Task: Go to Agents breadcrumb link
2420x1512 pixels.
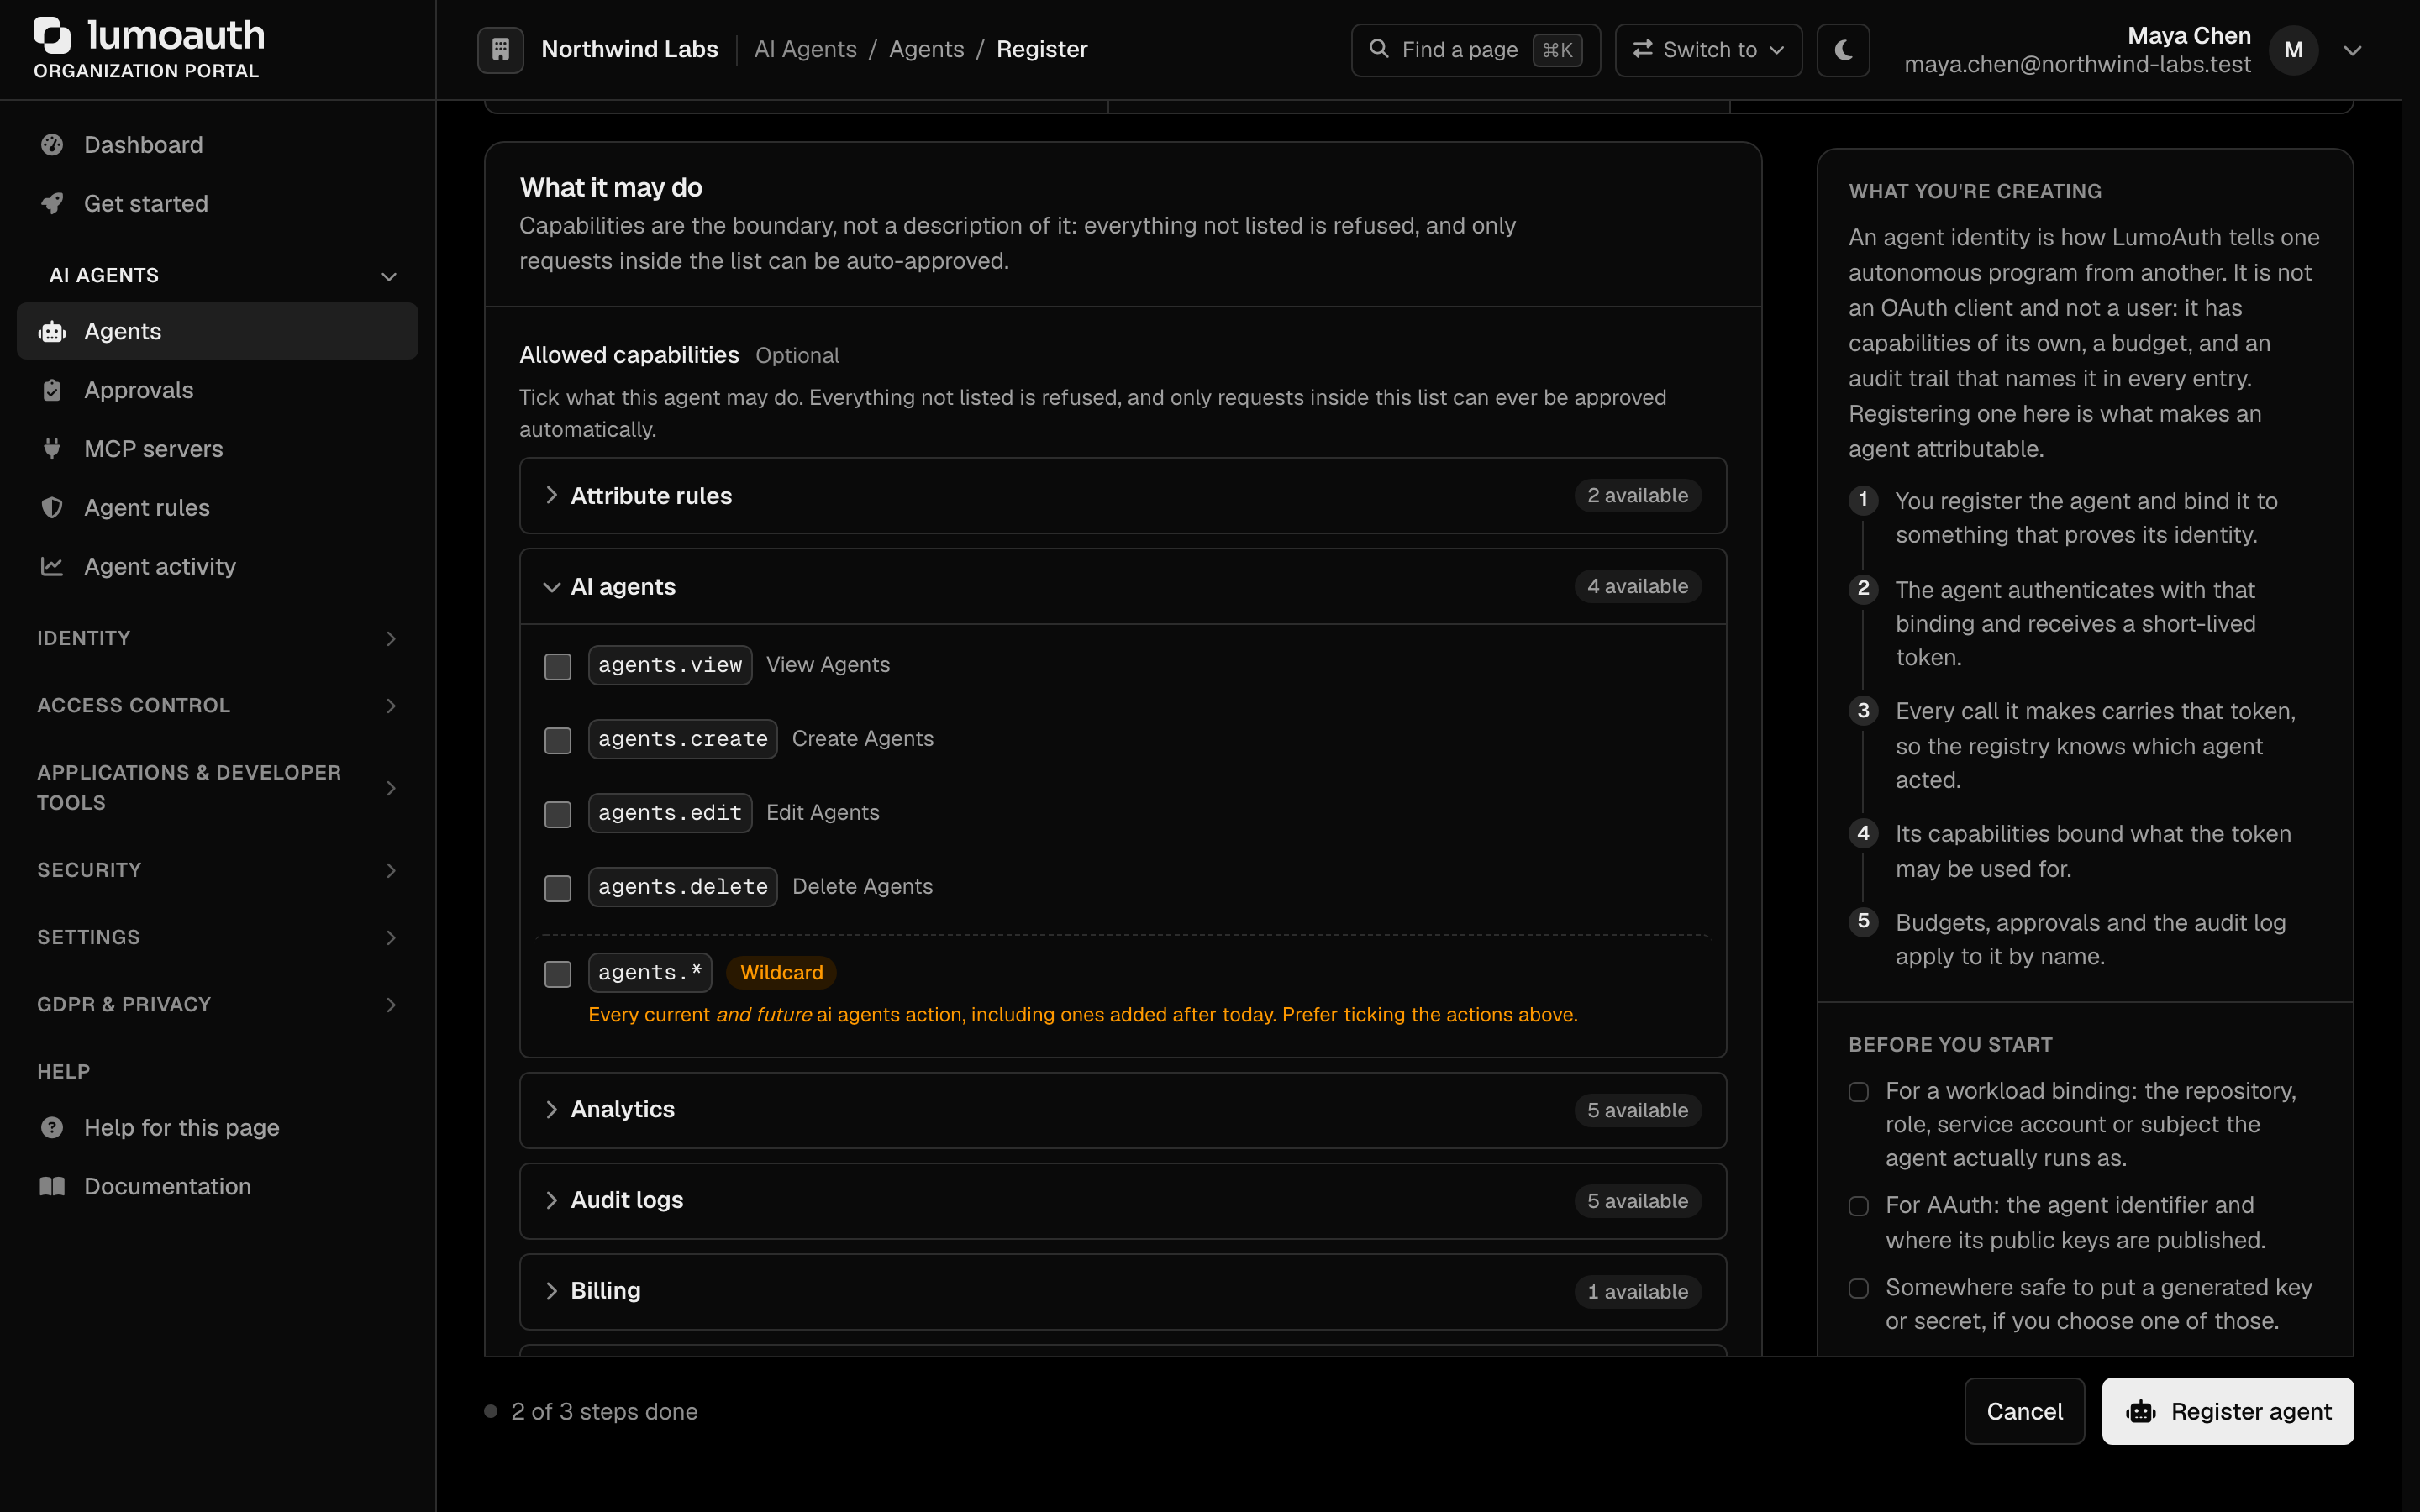Action: coord(926,49)
